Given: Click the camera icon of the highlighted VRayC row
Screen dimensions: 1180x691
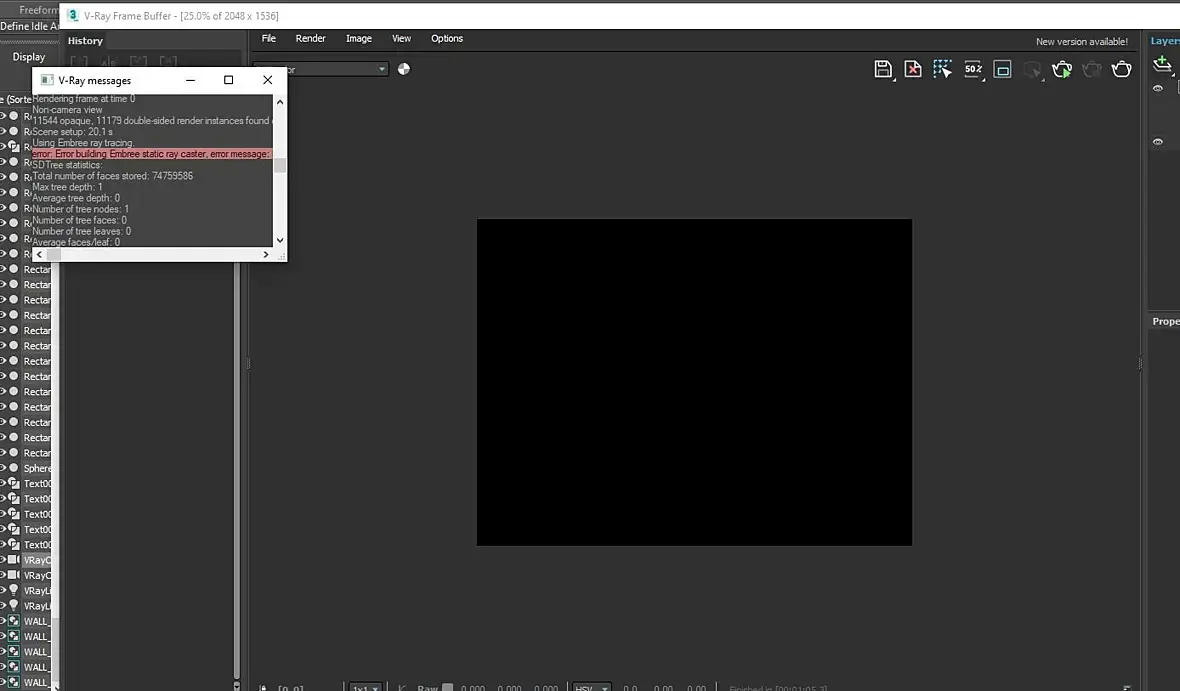Looking at the screenshot, I should pyautogui.click(x=14, y=559).
